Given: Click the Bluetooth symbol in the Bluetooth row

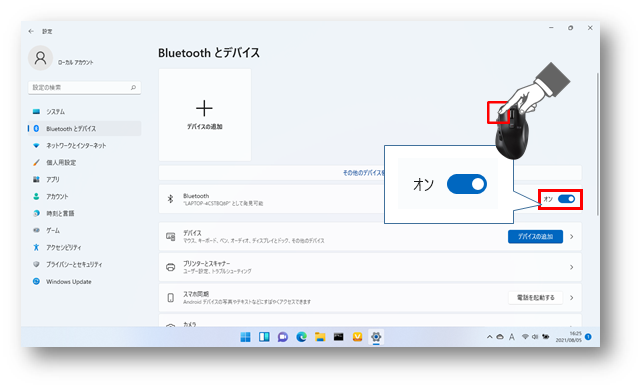Looking at the screenshot, I should (x=170, y=199).
